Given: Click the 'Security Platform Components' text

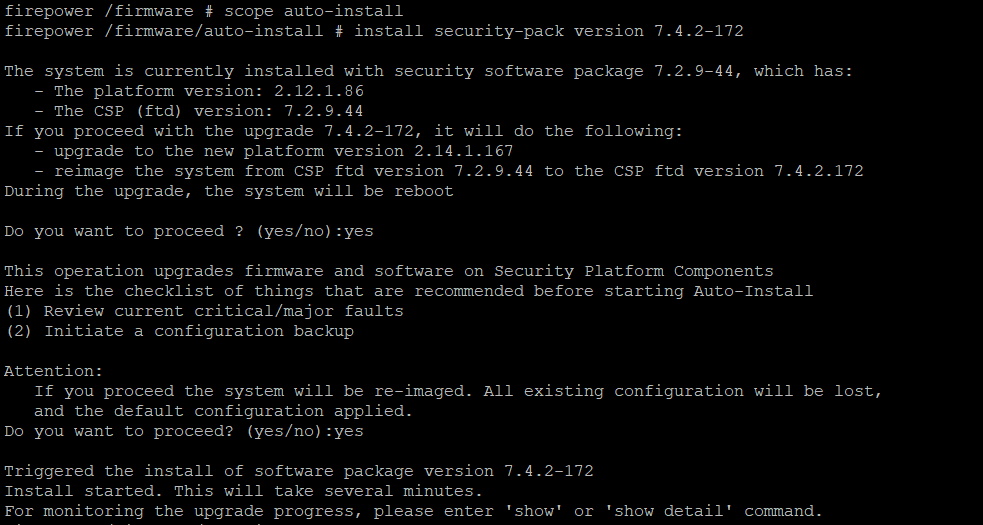Looking at the screenshot, I should (634, 272).
